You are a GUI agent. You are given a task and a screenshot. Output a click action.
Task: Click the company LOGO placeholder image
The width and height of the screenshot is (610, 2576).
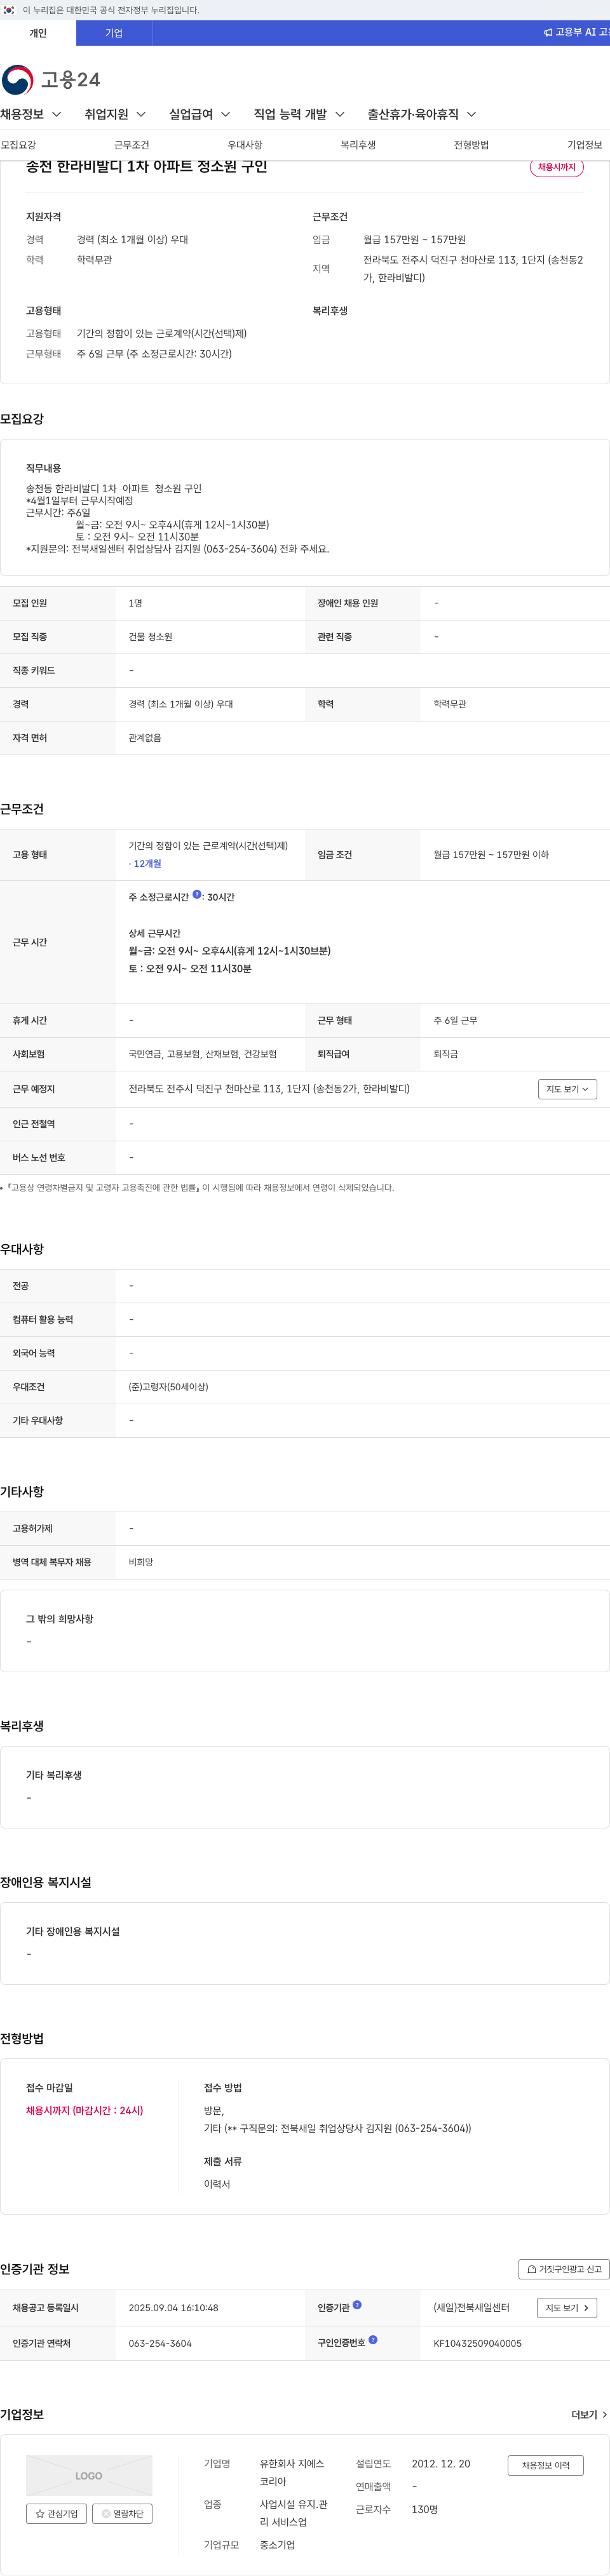(x=89, y=2475)
